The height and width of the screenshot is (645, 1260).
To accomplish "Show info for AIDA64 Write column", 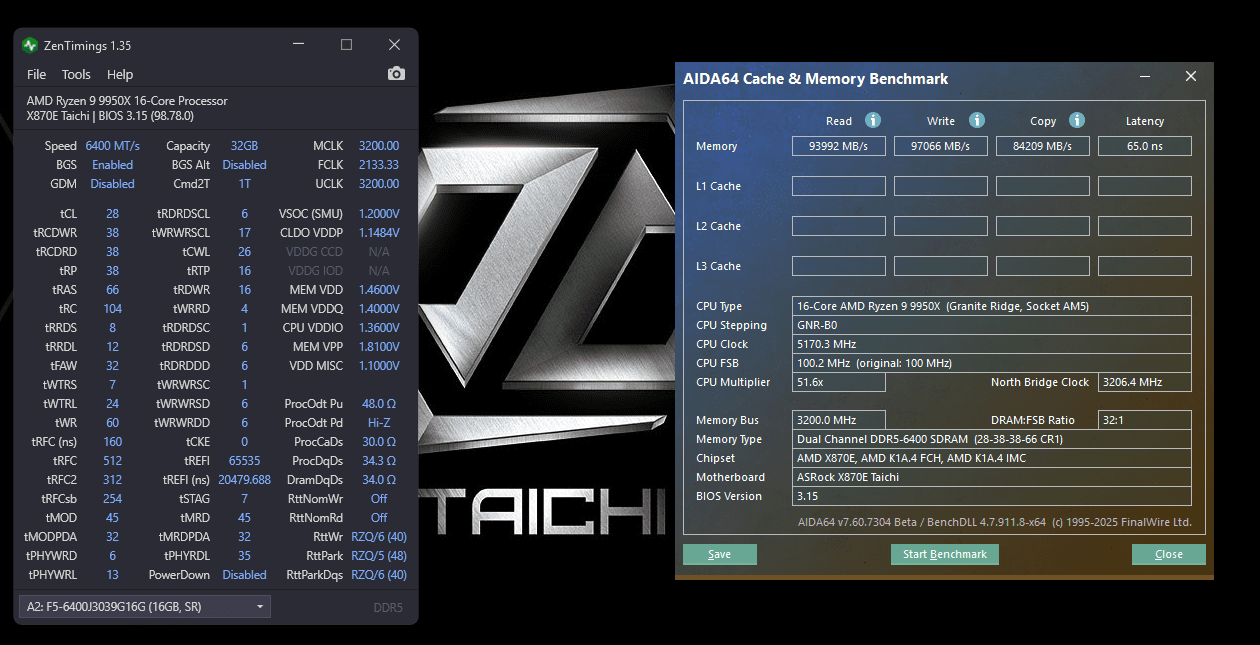I will click(x=977, y=120).
